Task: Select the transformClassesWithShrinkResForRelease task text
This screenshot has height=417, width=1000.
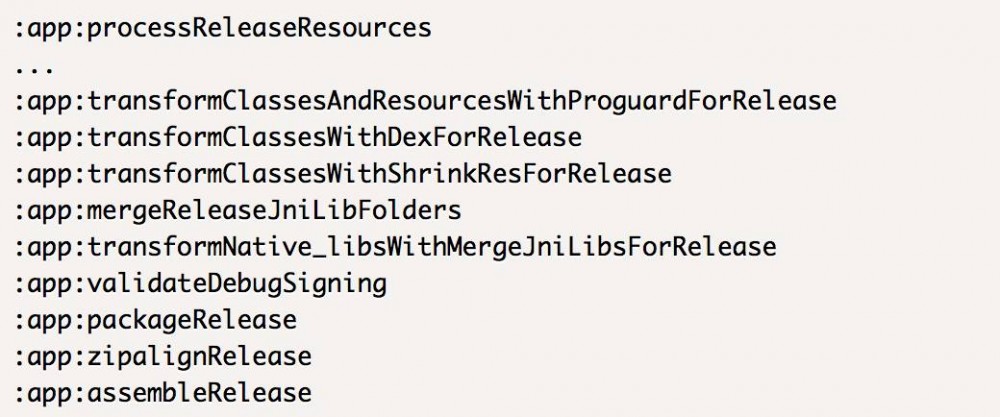Action: pyautogui.click(x=379, y=173)
